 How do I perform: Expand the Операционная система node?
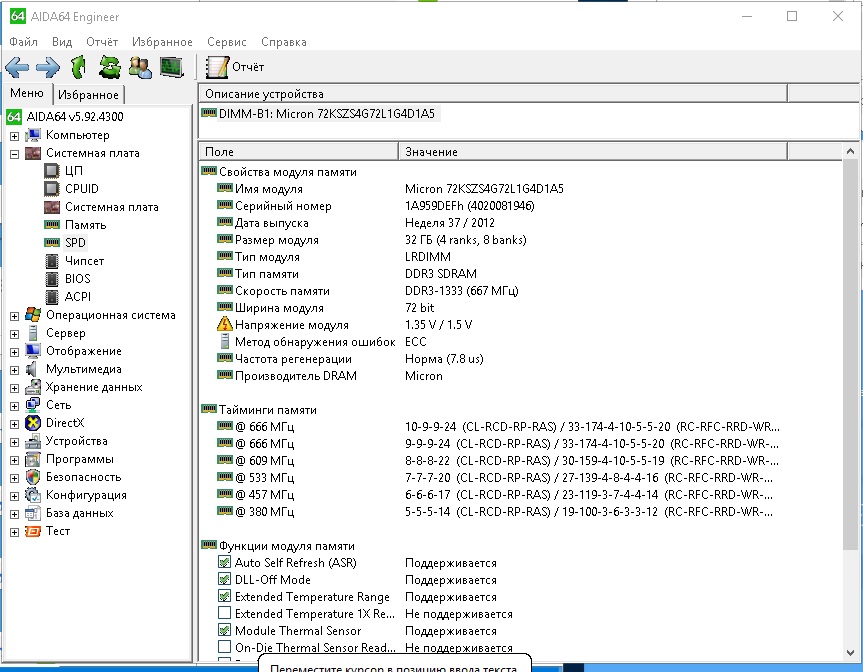14,316
